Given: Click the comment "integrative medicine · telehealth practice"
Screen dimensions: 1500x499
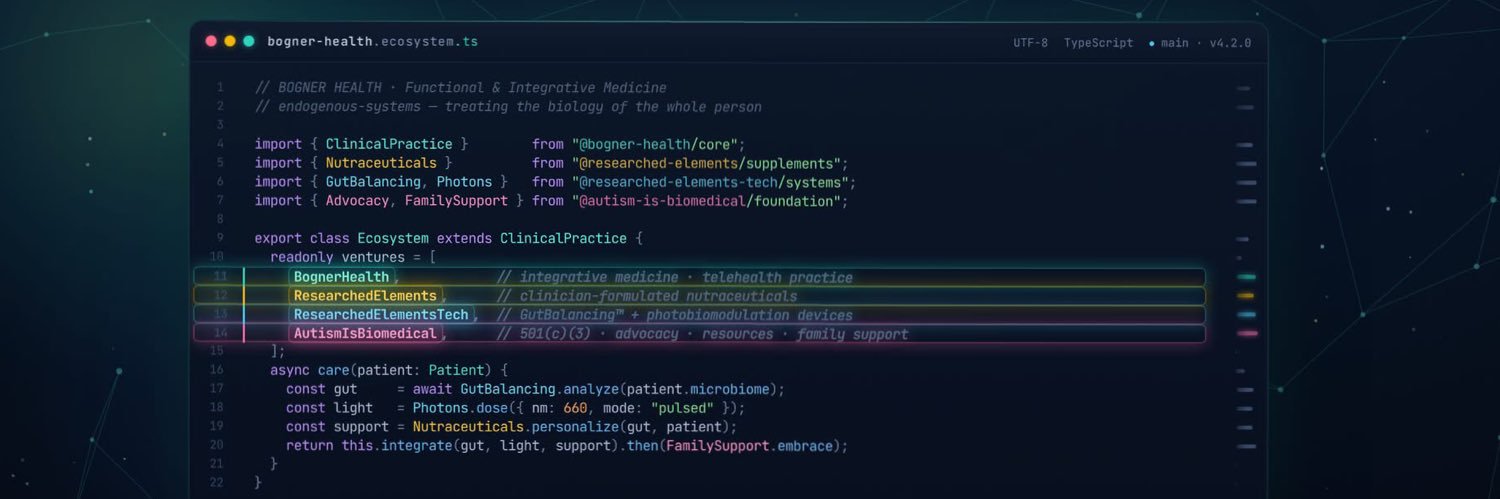Looking at the screenshot, I should click(x=675, y=277).
